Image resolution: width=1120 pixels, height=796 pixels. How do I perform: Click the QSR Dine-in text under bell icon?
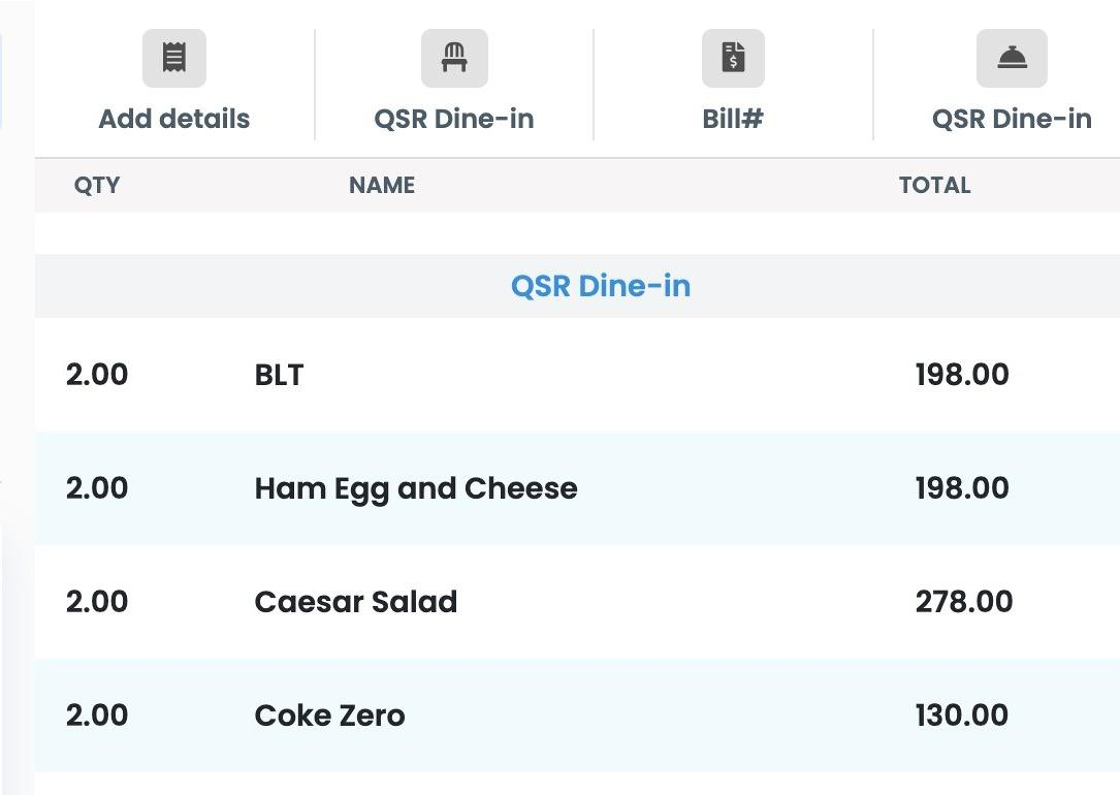pos(1012,119)
